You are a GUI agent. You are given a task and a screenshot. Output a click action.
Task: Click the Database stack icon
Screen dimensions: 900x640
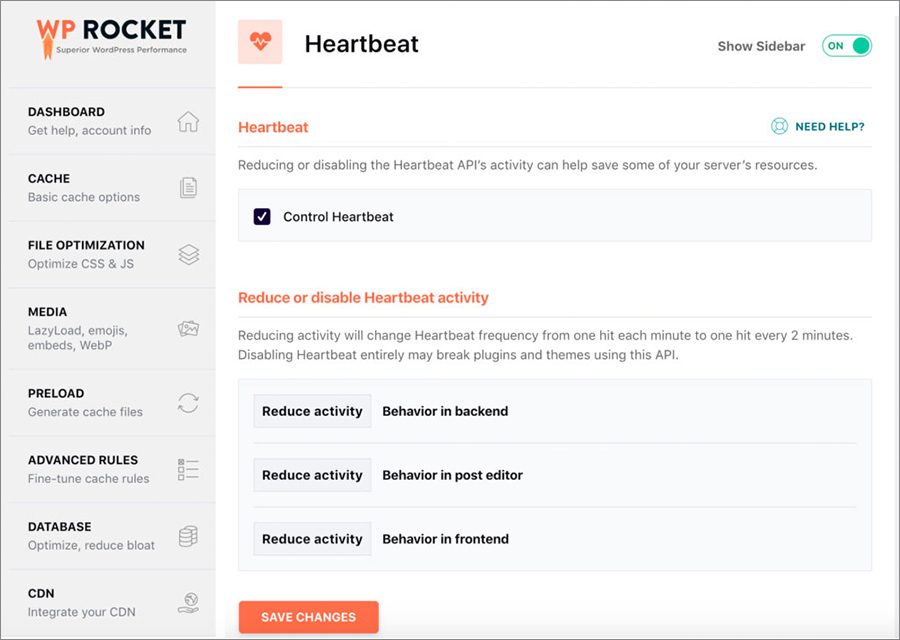pos(188,536)
